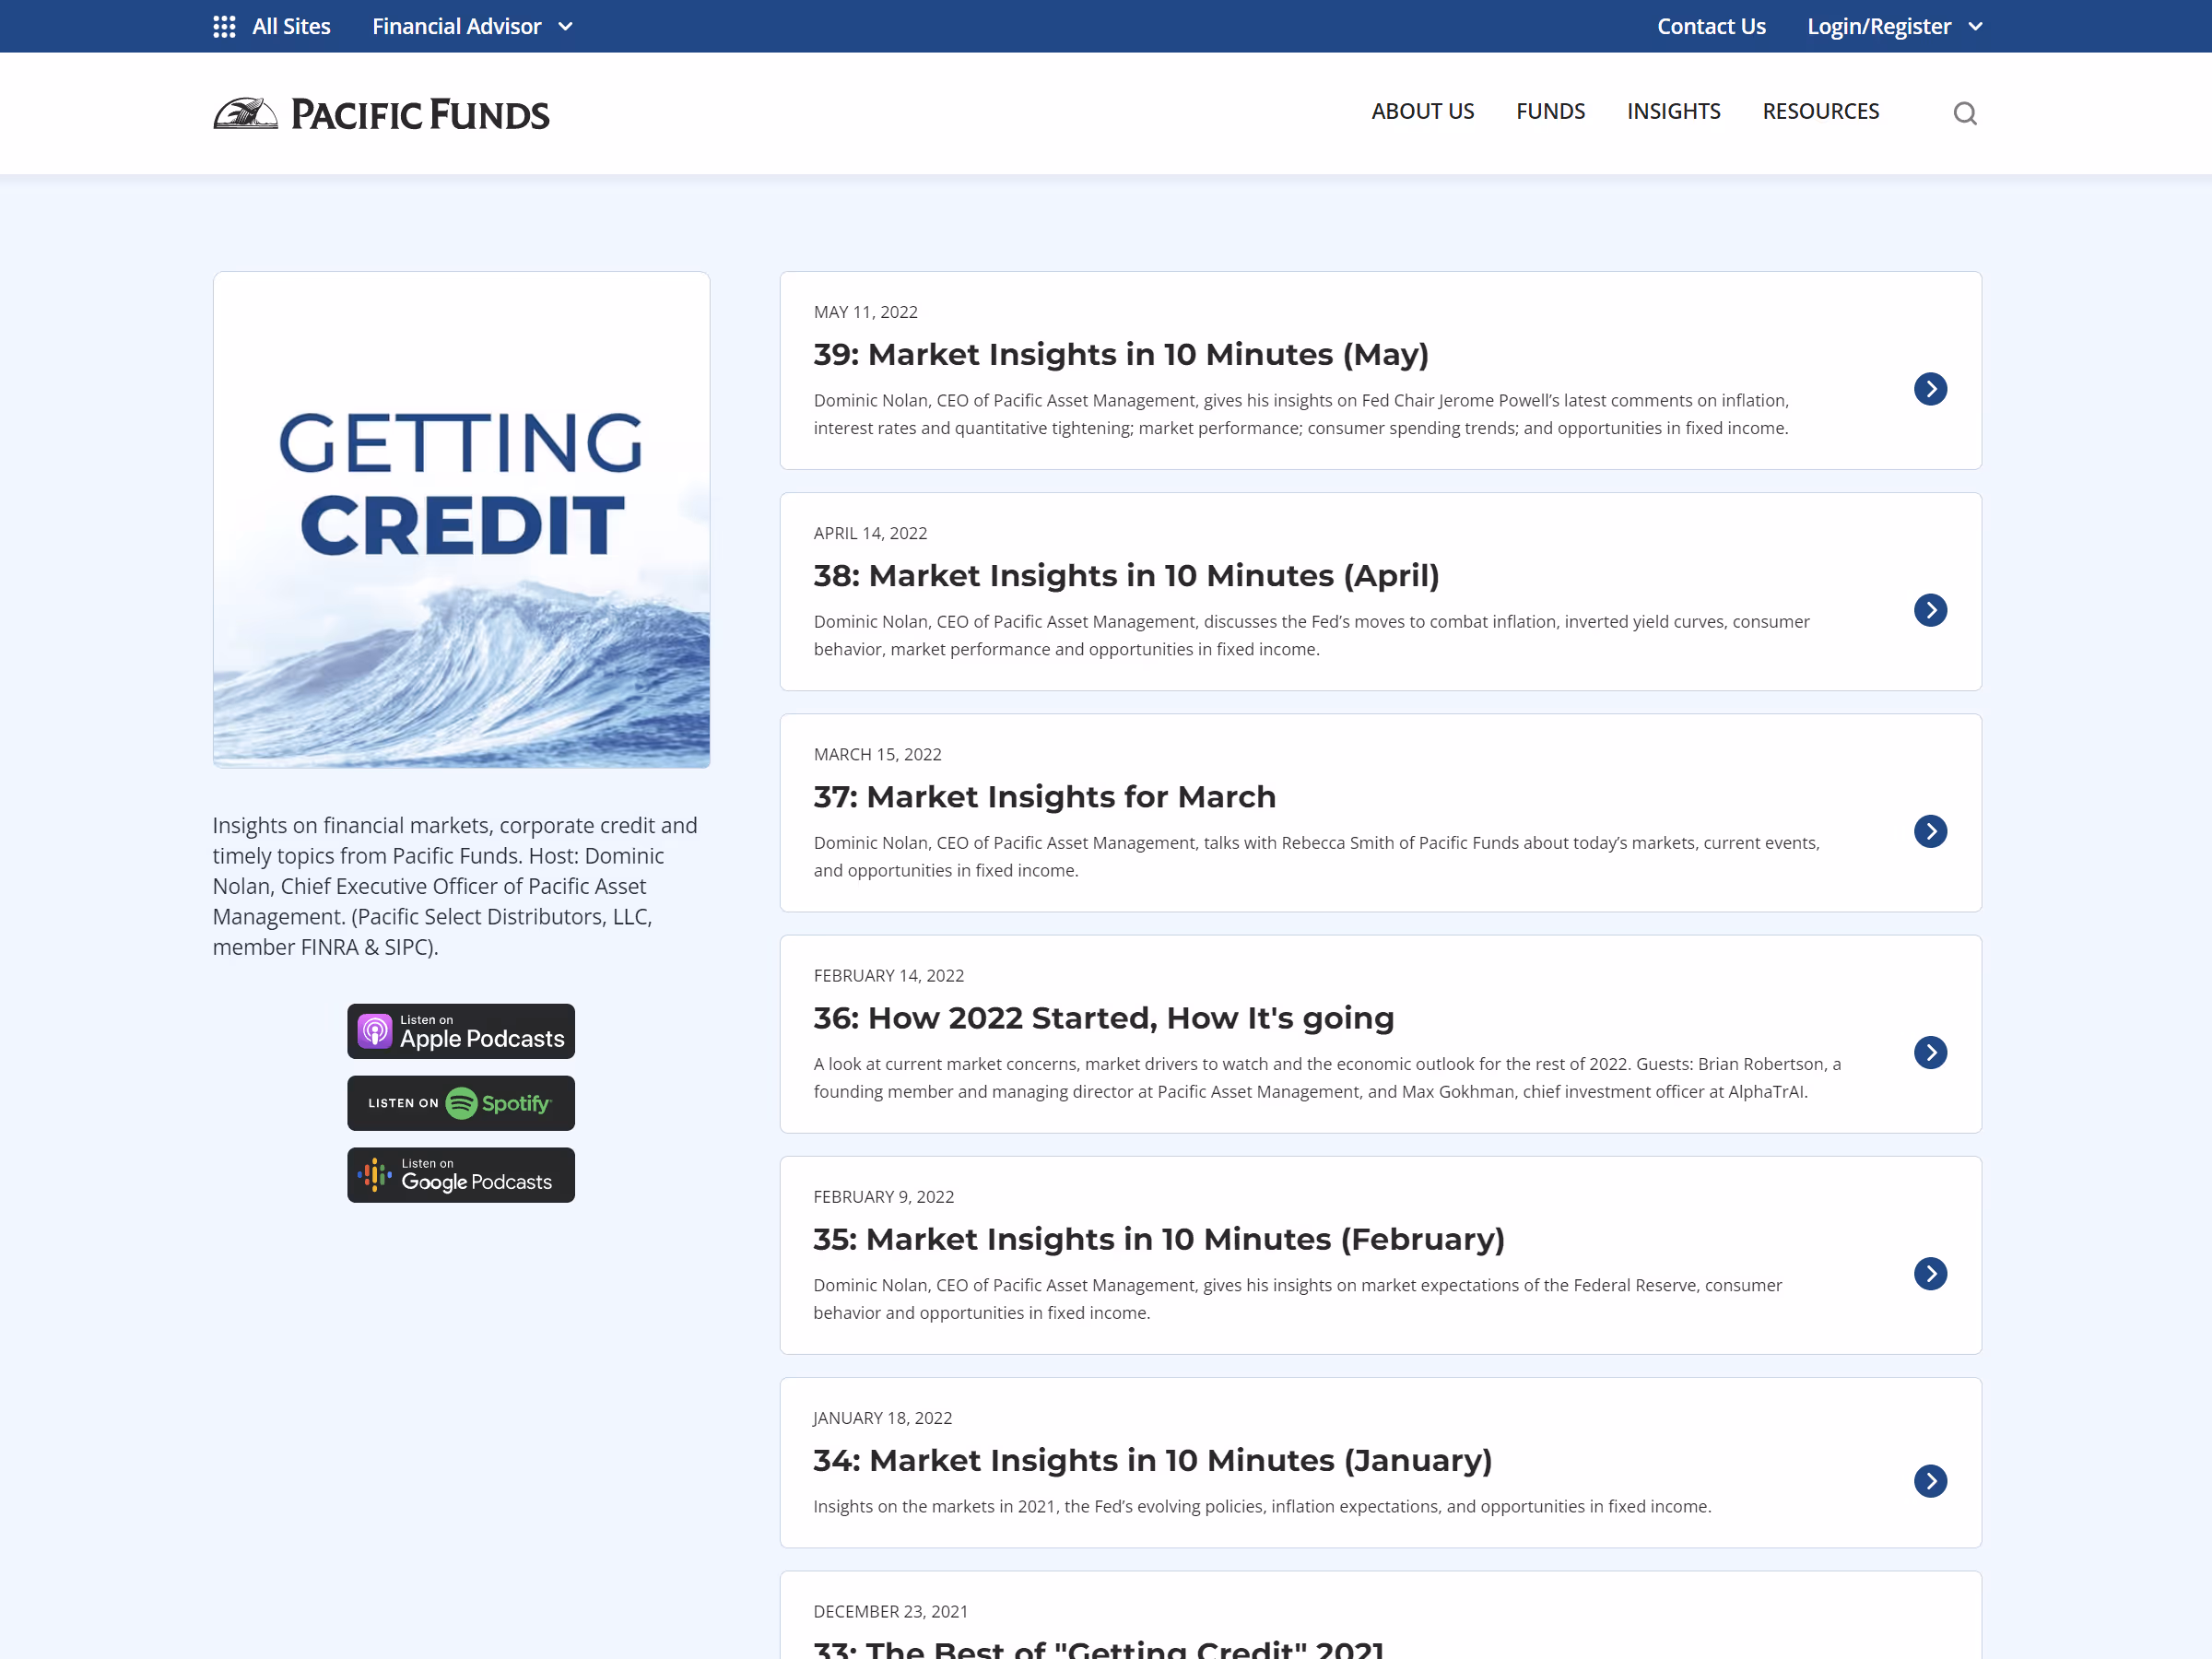The height and width of the screenshot is (1659, 2212).
Task: Open title 36: How 2022 Started
Action: point(1103,1017)
